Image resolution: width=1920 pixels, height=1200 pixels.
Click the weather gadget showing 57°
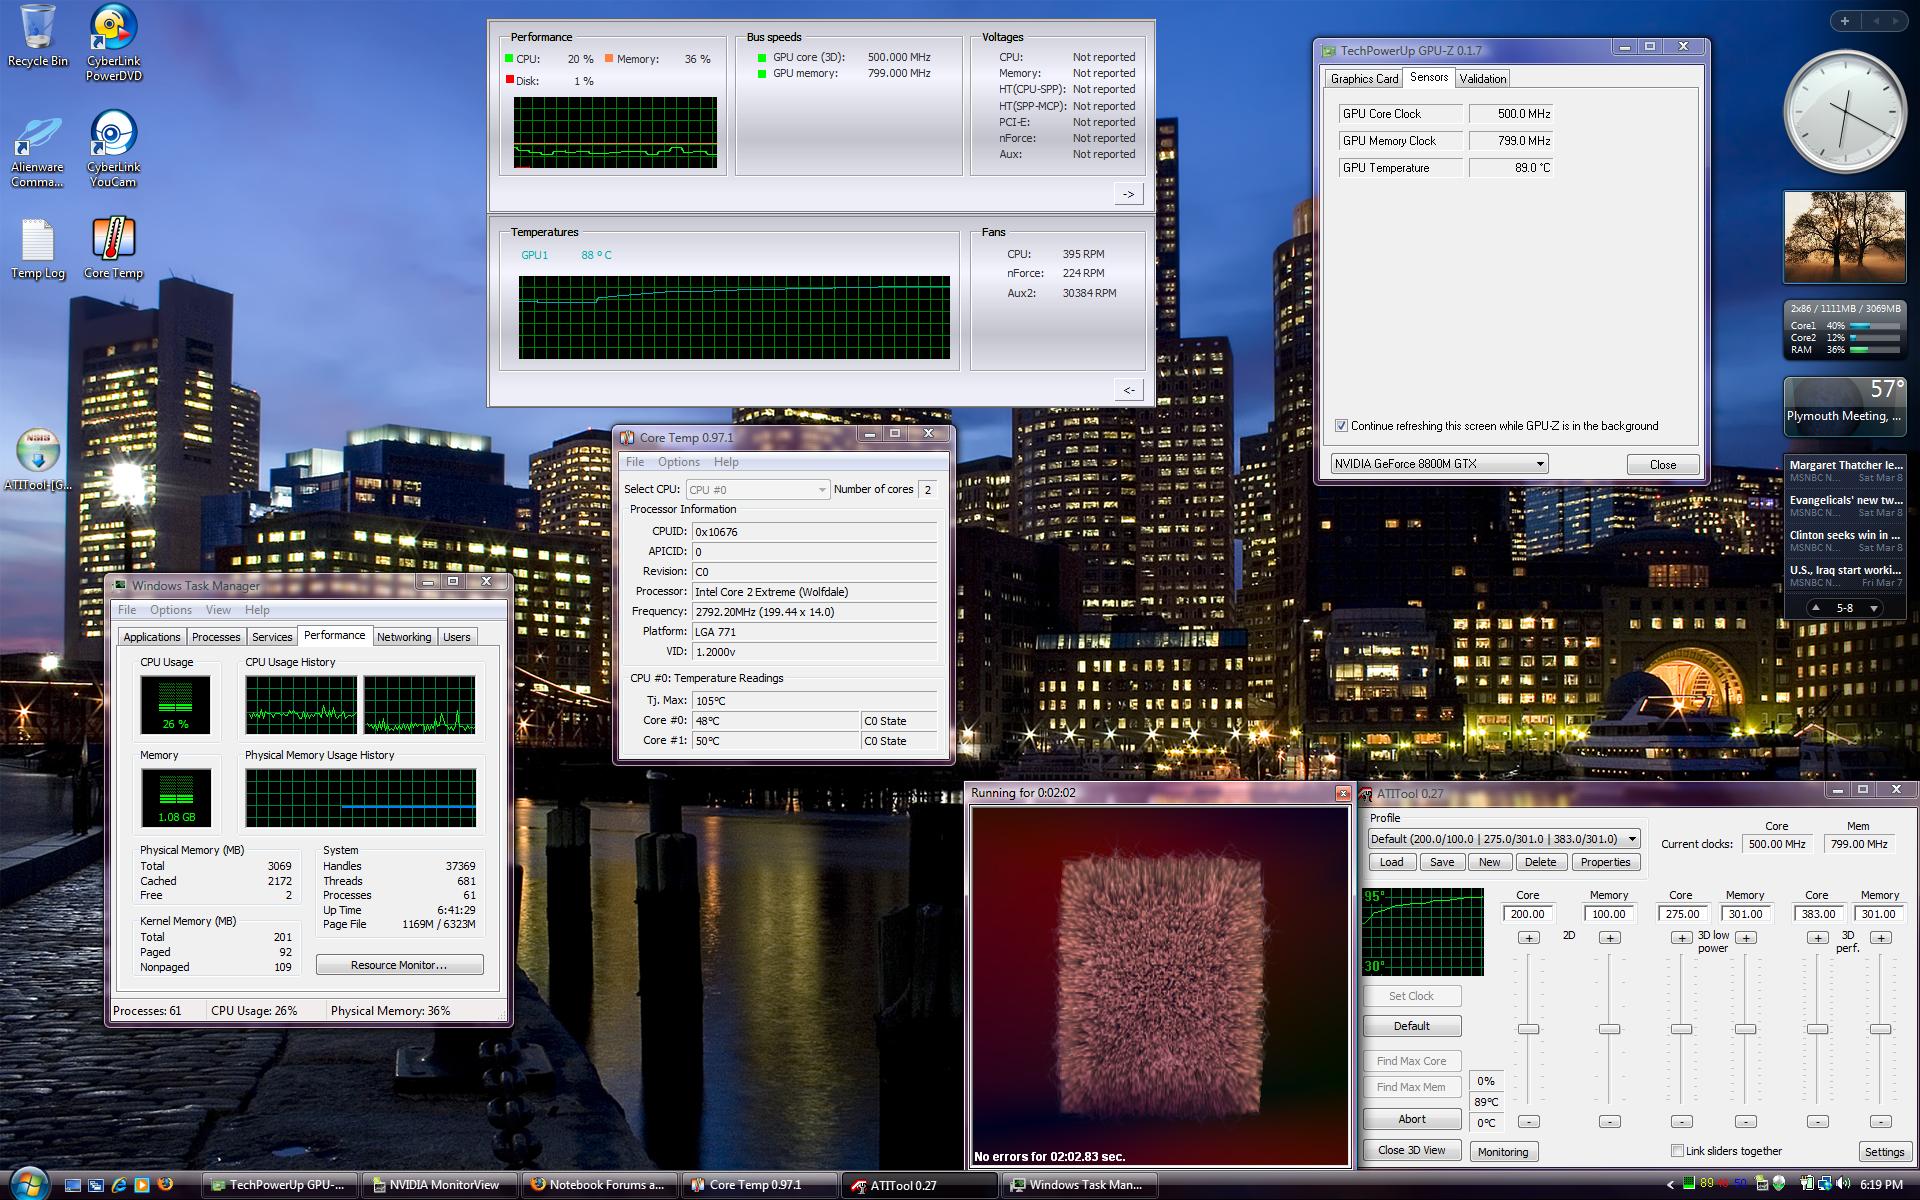pos(1844,406)
